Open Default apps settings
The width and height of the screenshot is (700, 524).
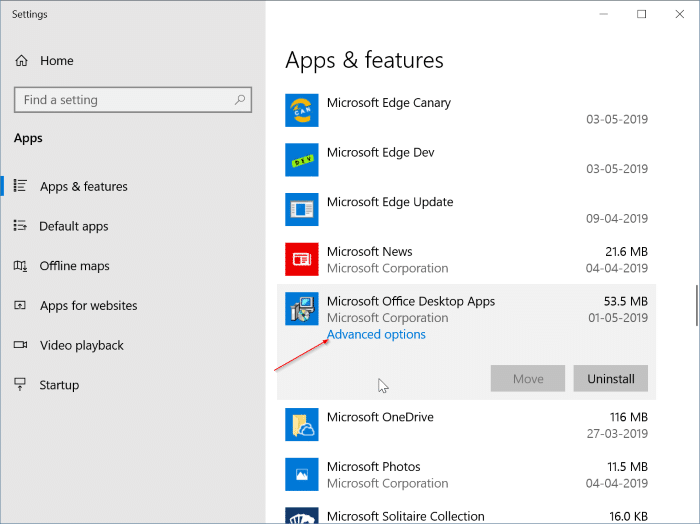coord(74,226)
